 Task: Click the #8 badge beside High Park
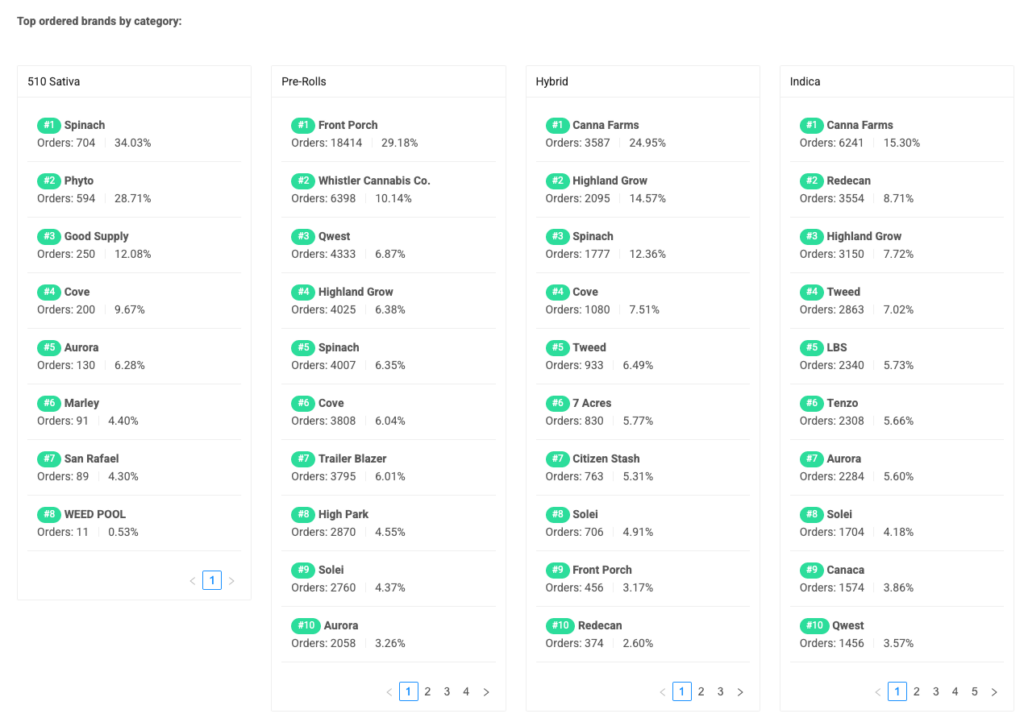[303, 514]
